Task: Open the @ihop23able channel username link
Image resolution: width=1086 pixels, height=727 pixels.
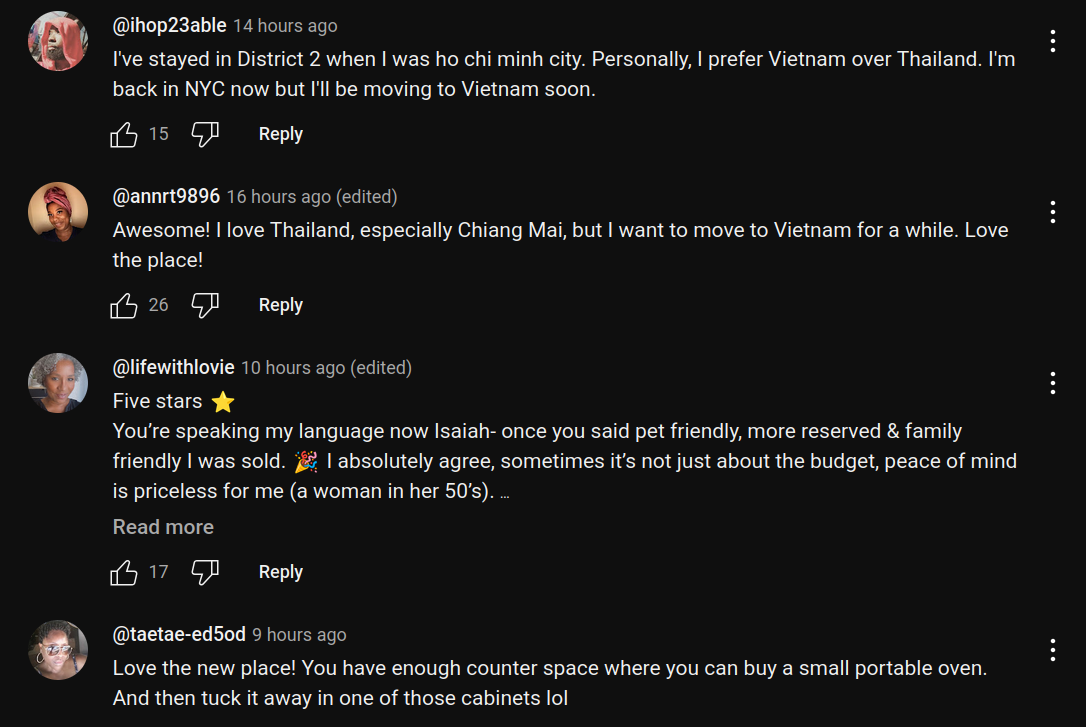Action: pyautogui.click(x=170, y=26)
